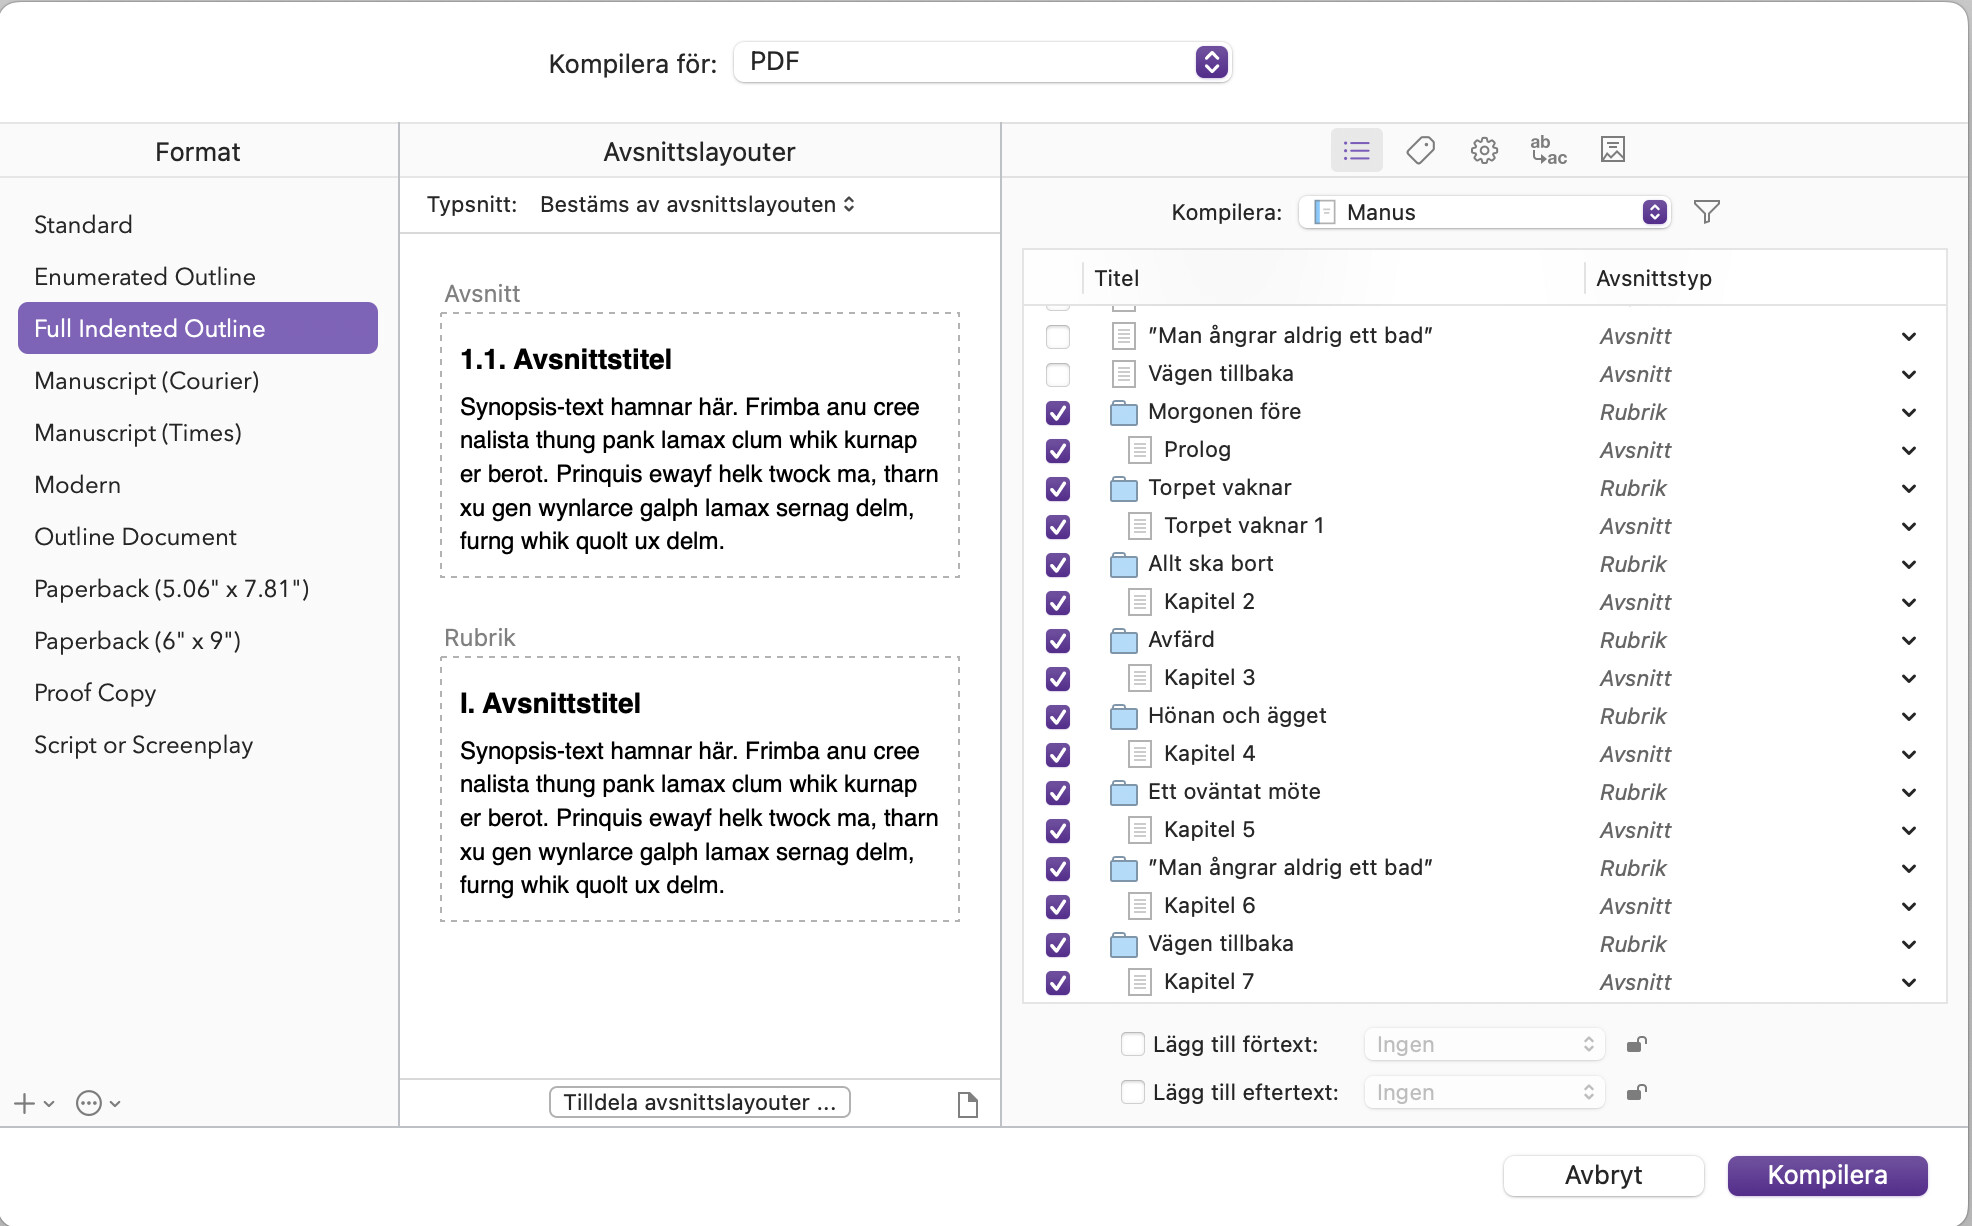
Task: Uncheck the Morgonen före checkbox
Action: [x=1057, y=412]
